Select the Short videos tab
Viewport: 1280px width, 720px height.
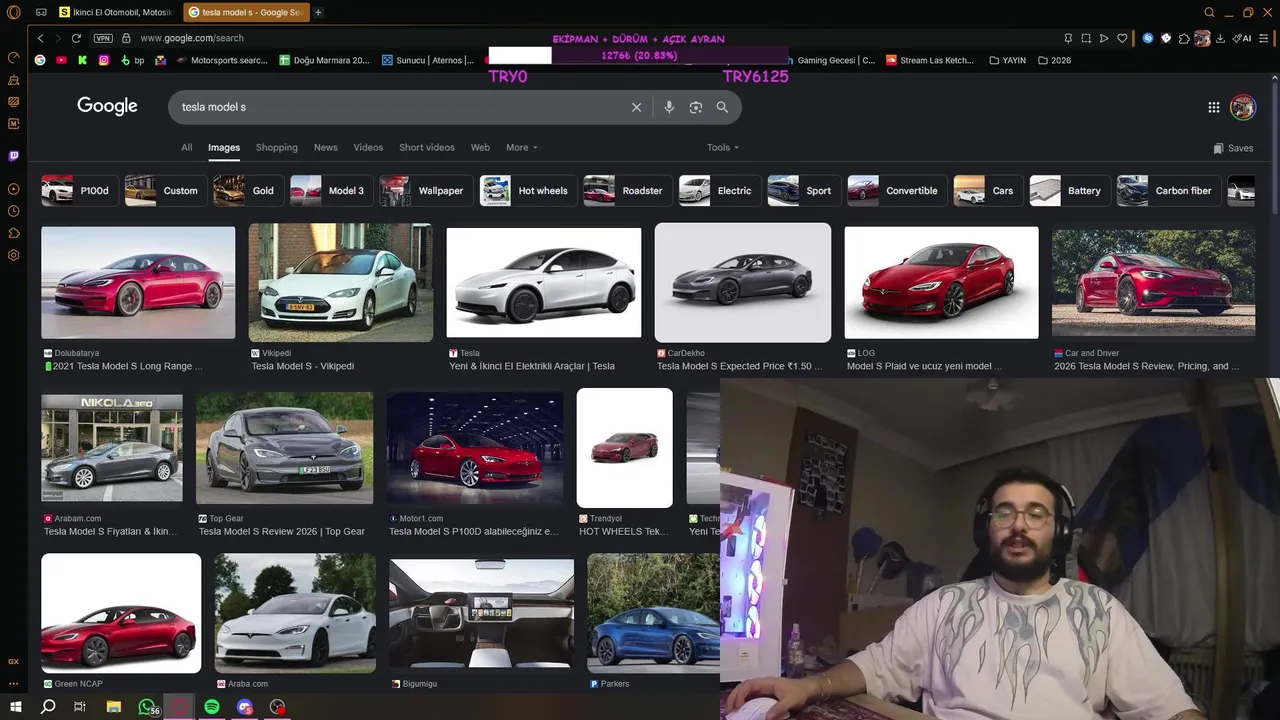coord(426,147)
